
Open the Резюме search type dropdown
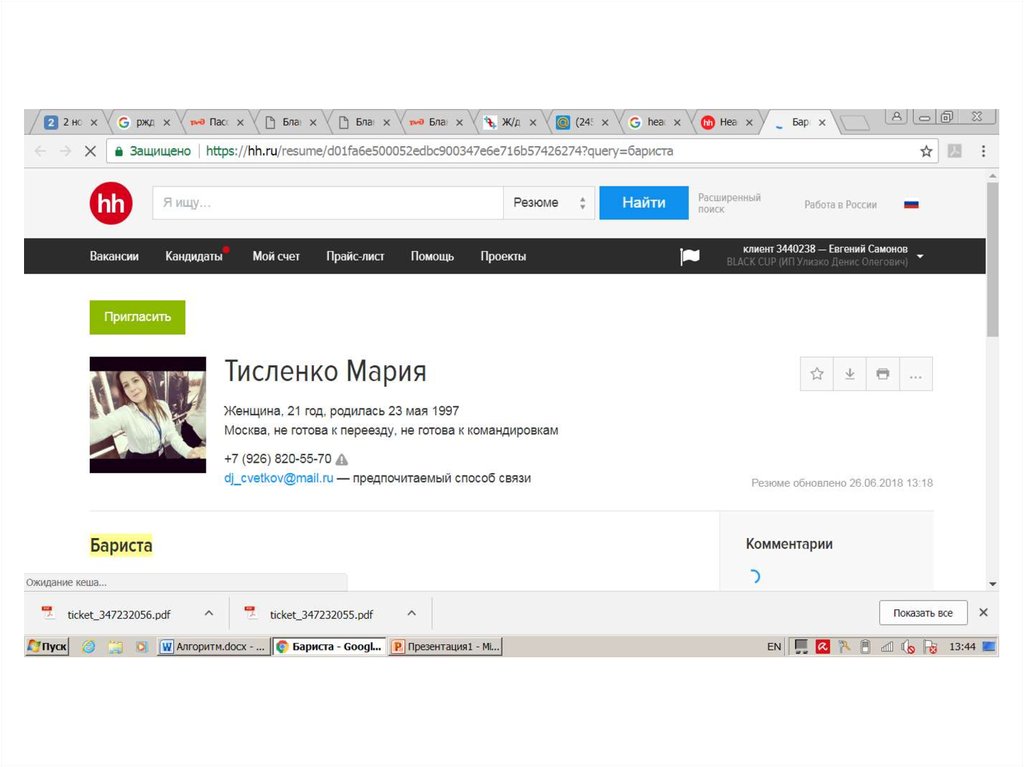click(x=548, y=203)
